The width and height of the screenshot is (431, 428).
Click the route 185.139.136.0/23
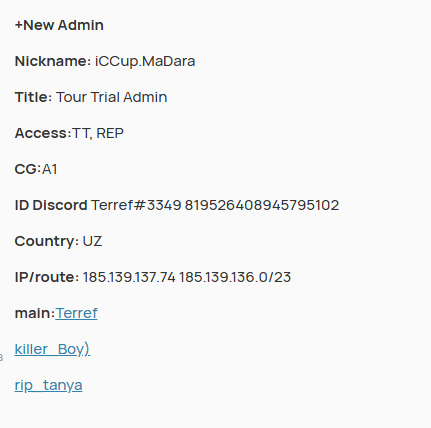tap(235, 277)
